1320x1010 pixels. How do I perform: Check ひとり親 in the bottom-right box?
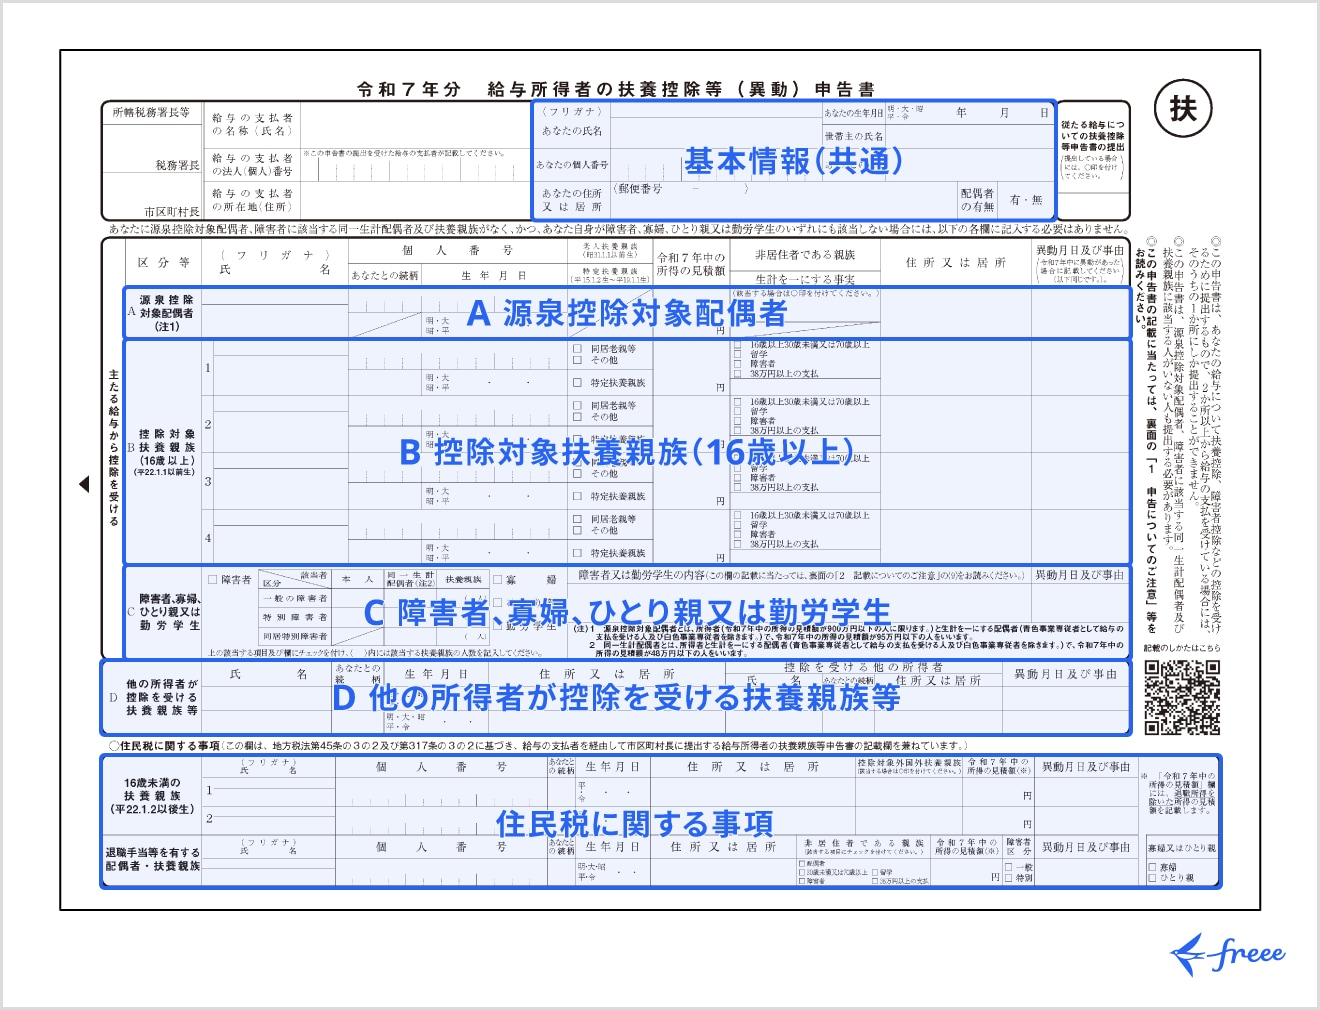(1153, 878)
